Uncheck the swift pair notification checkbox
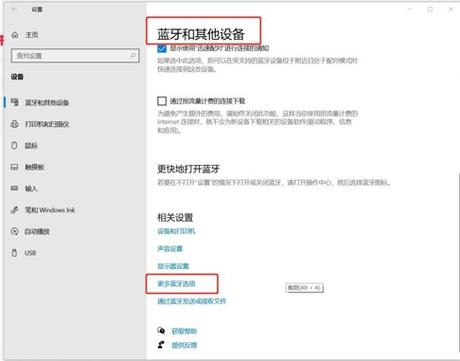460x361 pixels. pyautogui.click(x=162, y=49)
